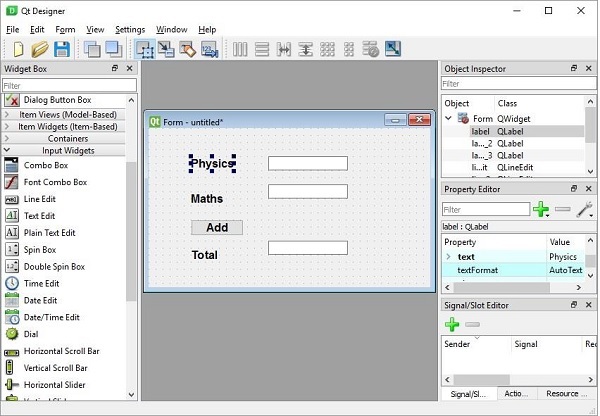Click the input field next to Maths
The width and height of the screenshot is (600, 416).
[307, 191]
